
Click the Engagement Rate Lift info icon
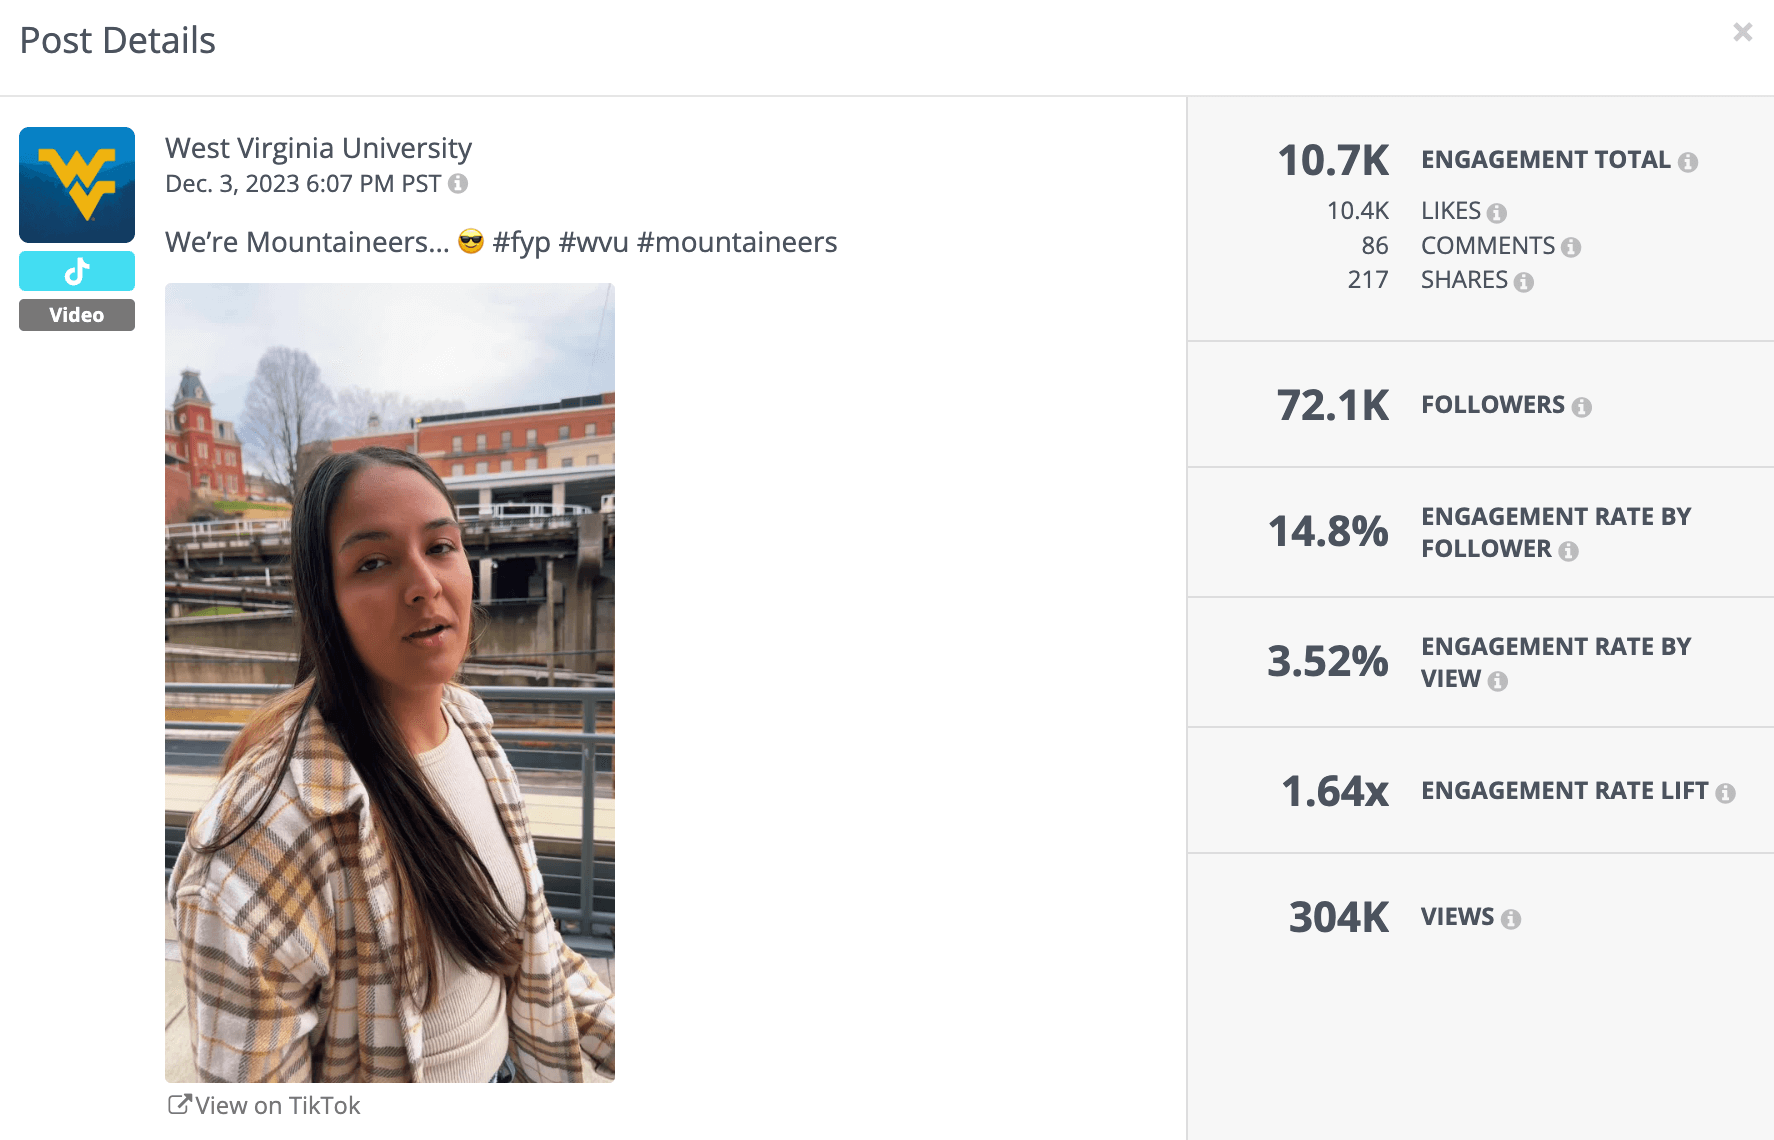1726,791
